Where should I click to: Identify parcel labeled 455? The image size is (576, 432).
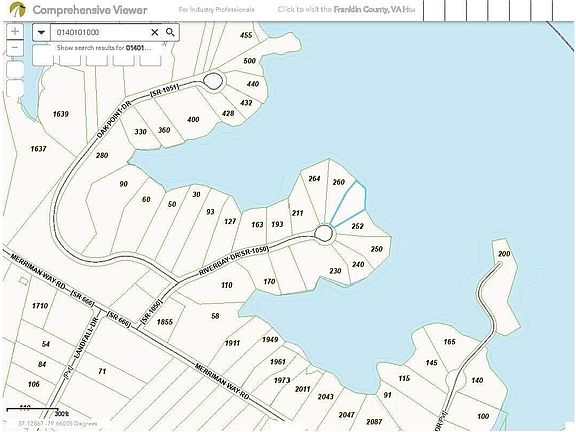[246, 35]
